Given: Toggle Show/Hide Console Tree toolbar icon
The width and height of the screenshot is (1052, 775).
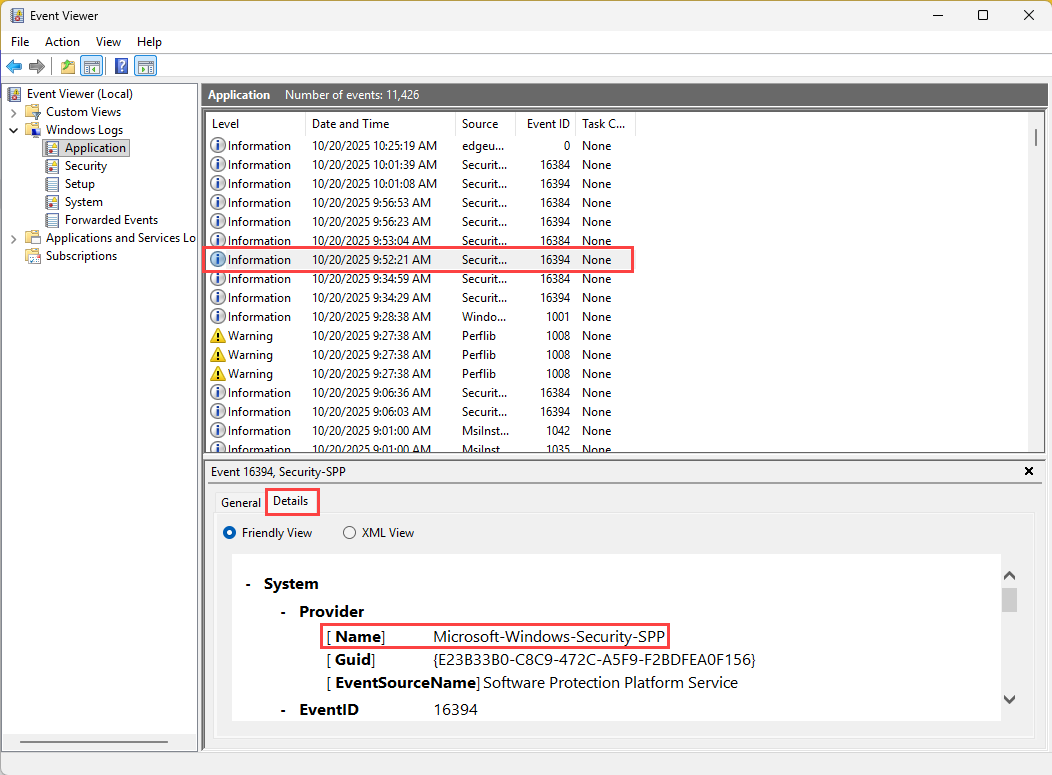Looking at the screenshot, I should 91,67.
